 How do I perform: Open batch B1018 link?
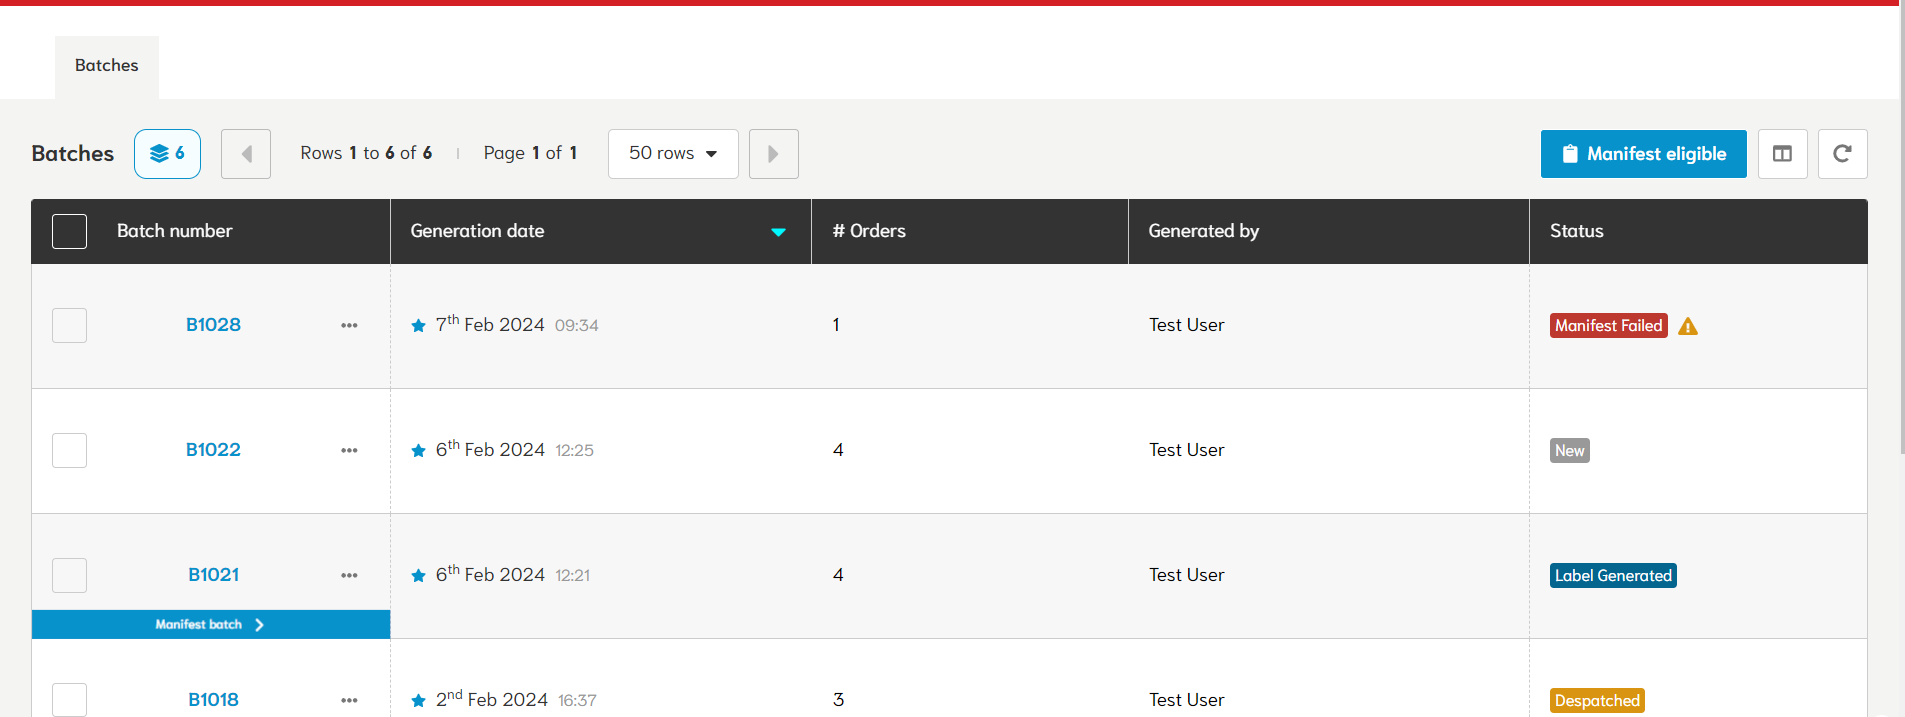213,700
